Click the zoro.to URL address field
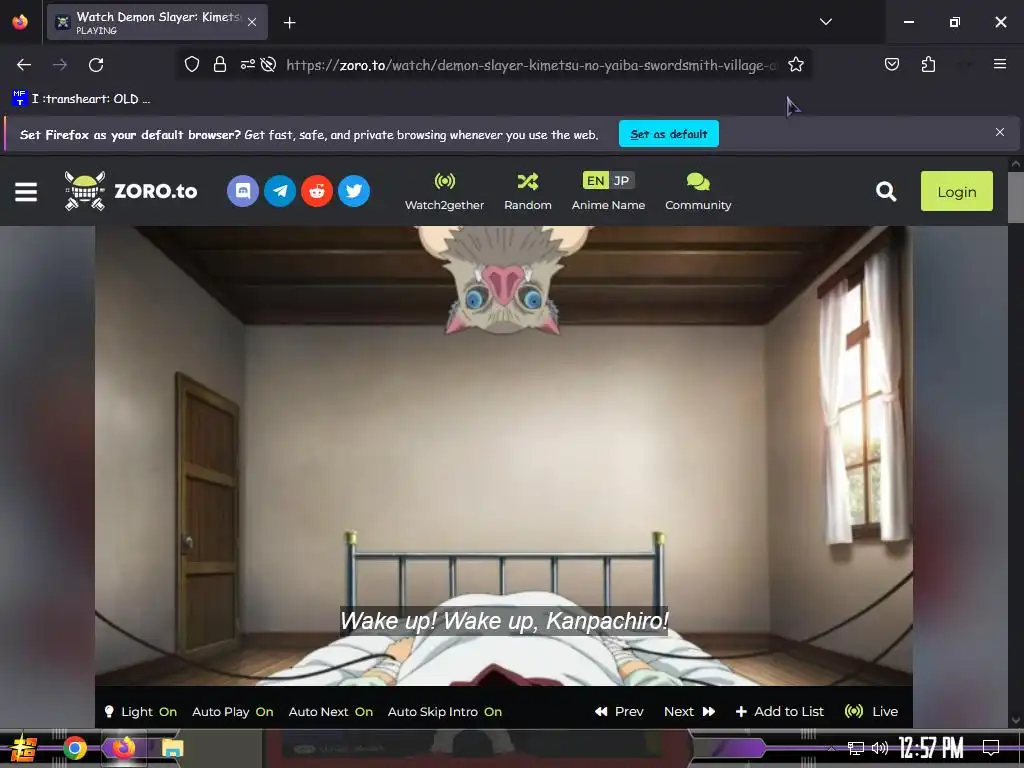 click(532, 65)
